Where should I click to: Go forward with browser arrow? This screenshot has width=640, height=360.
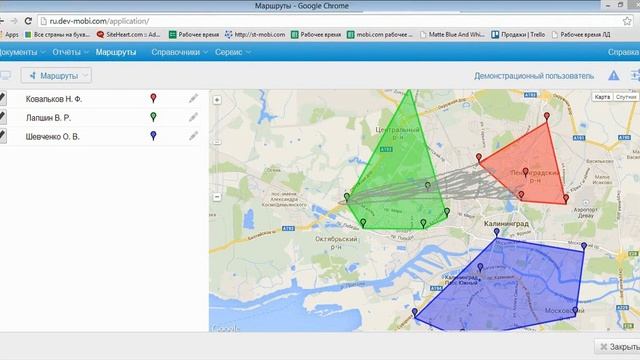pos(14,20)
